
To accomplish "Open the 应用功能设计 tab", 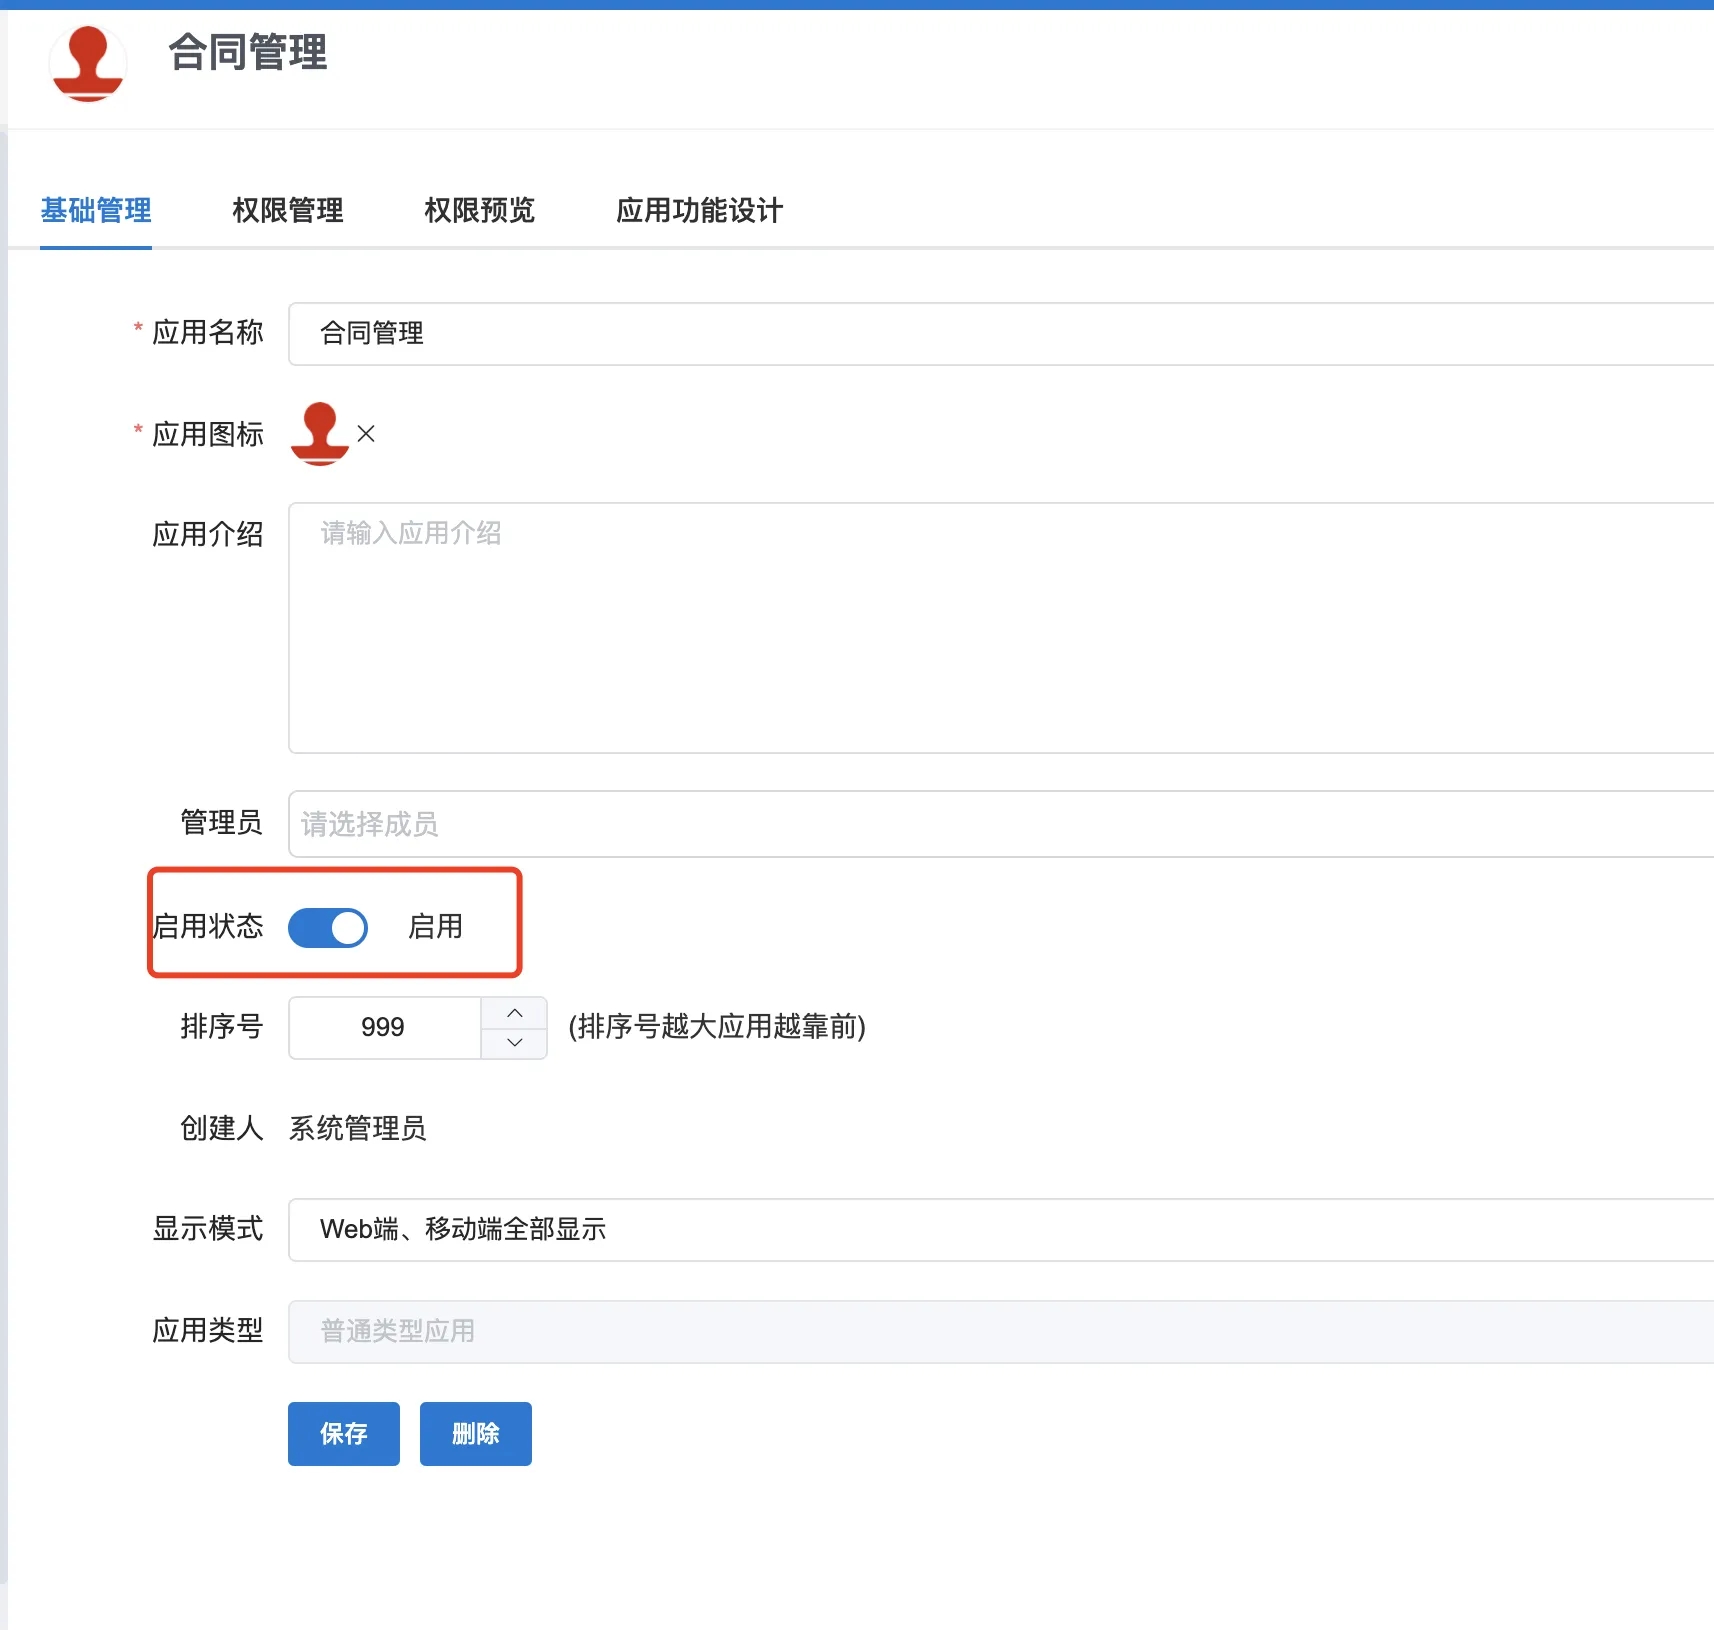I will click(699, 210).
